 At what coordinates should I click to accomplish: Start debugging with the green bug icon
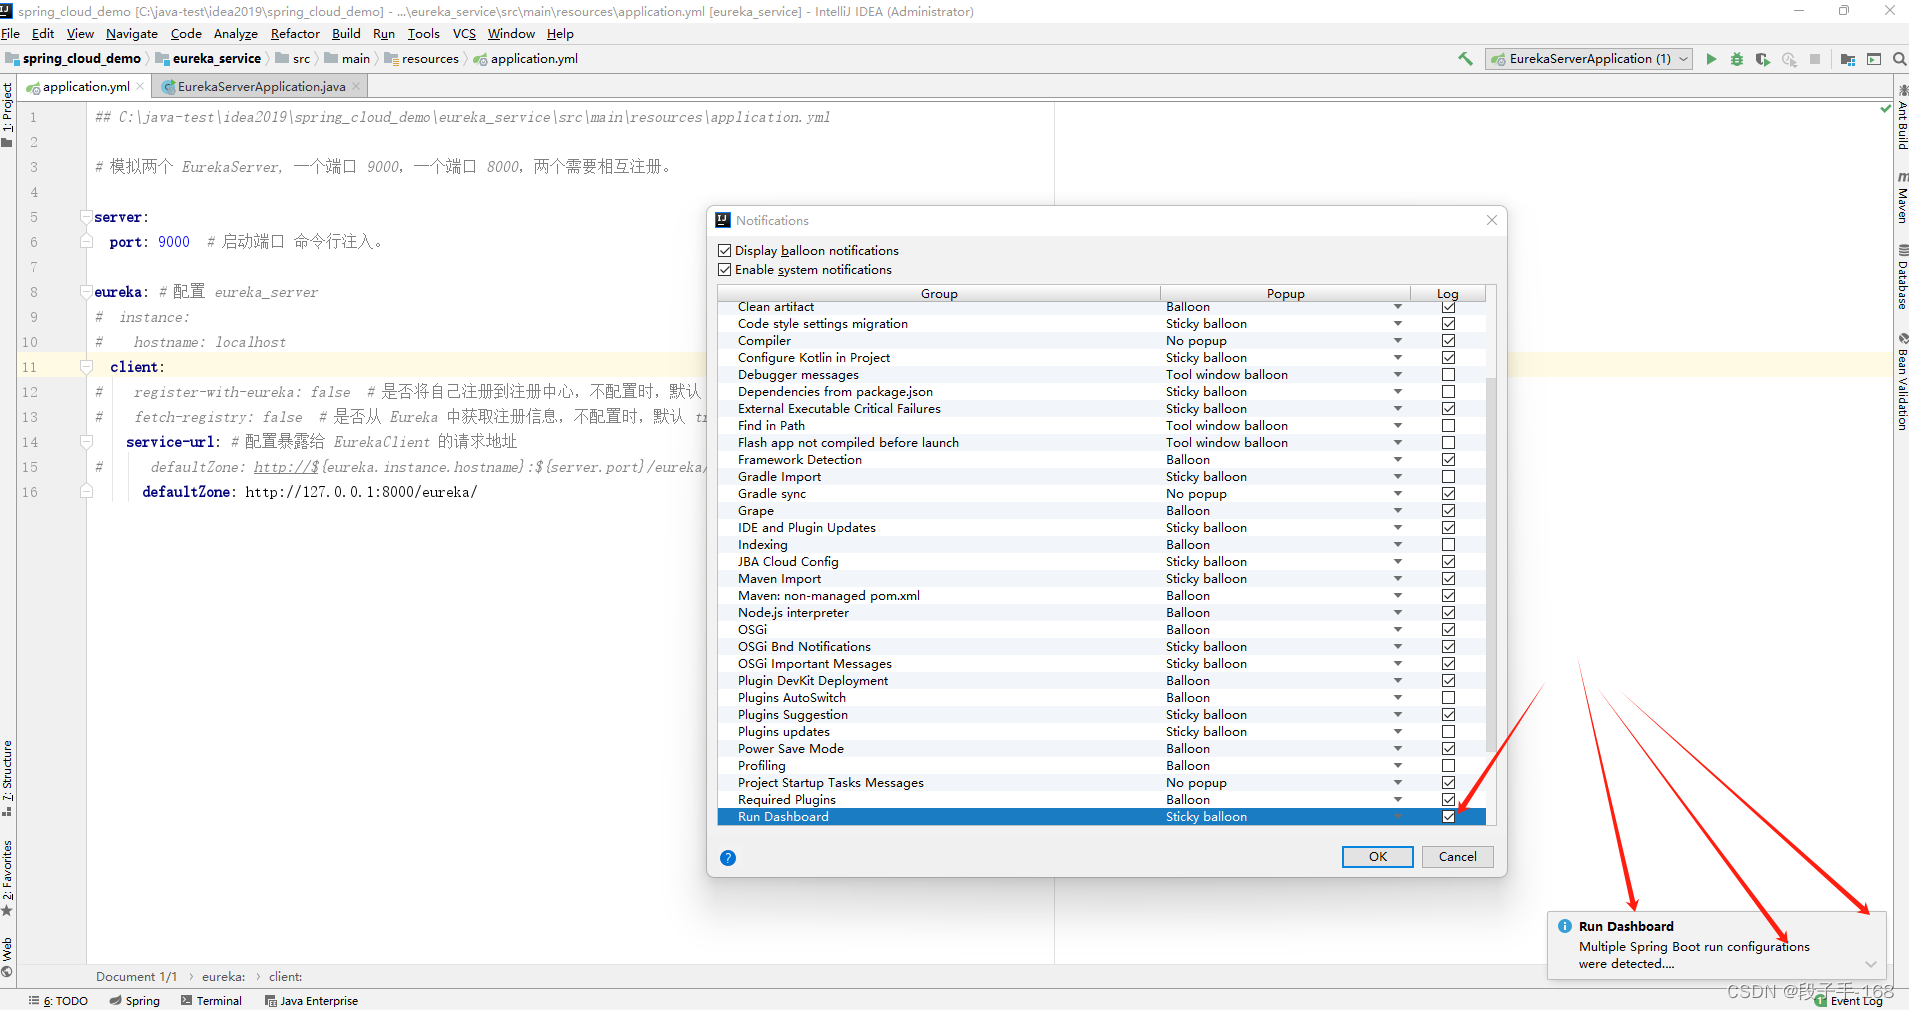pos(1737,59)
